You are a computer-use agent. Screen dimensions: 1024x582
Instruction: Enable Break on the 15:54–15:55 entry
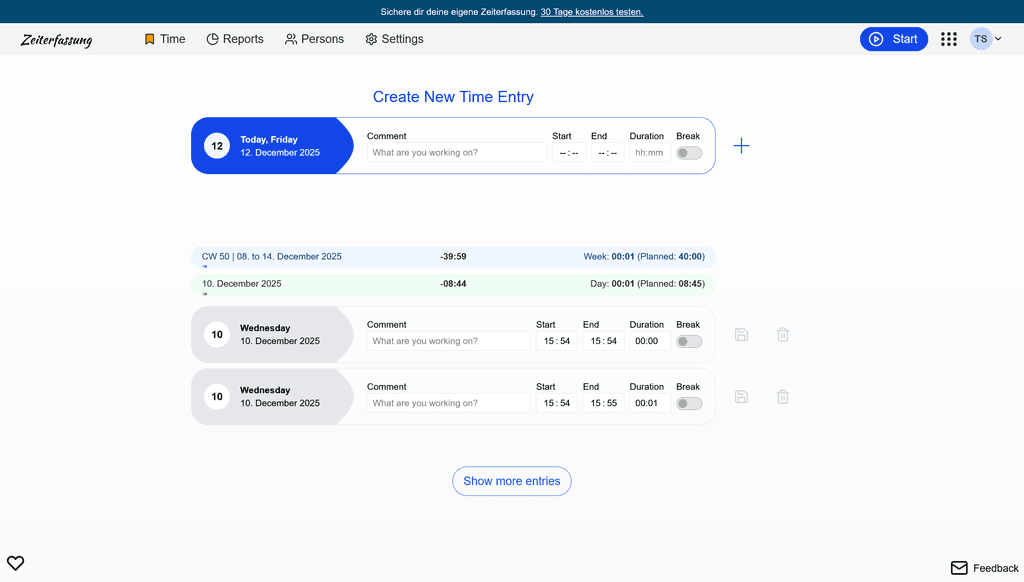[688, 403]
